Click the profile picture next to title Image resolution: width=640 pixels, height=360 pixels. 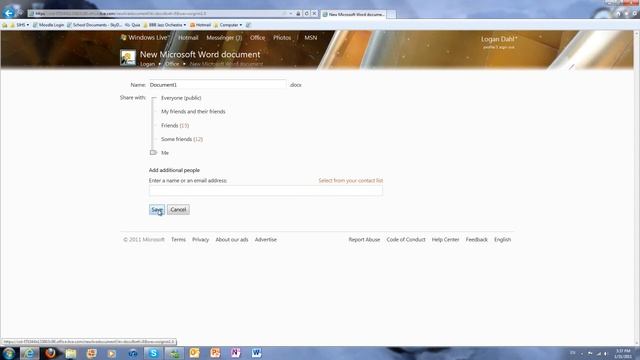128,58
